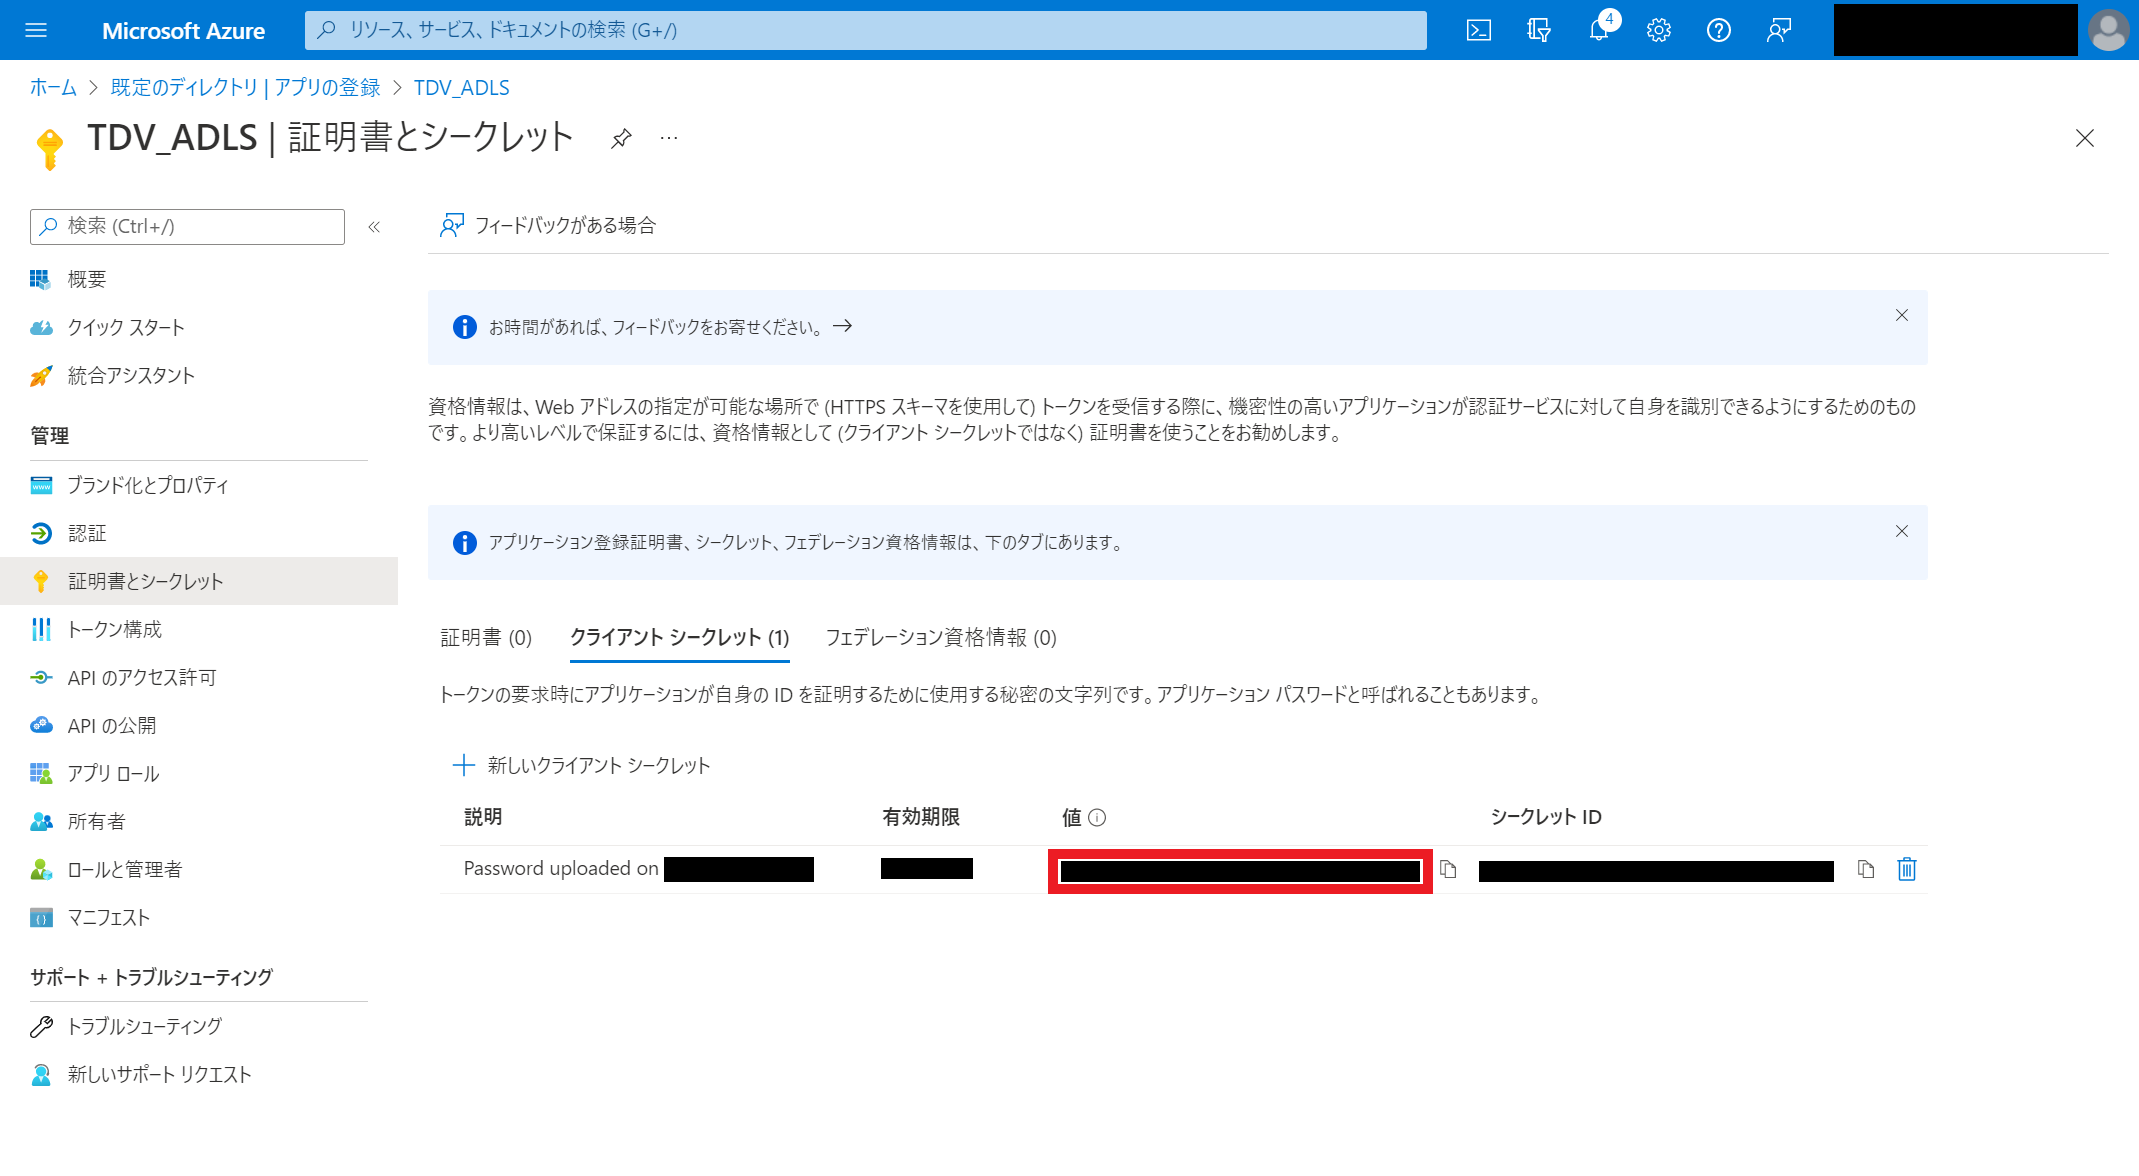Screen dimensions: 2139x1176
Task: Open Cloud Shell from the top bar
Action: click(x=1479, y=30)
